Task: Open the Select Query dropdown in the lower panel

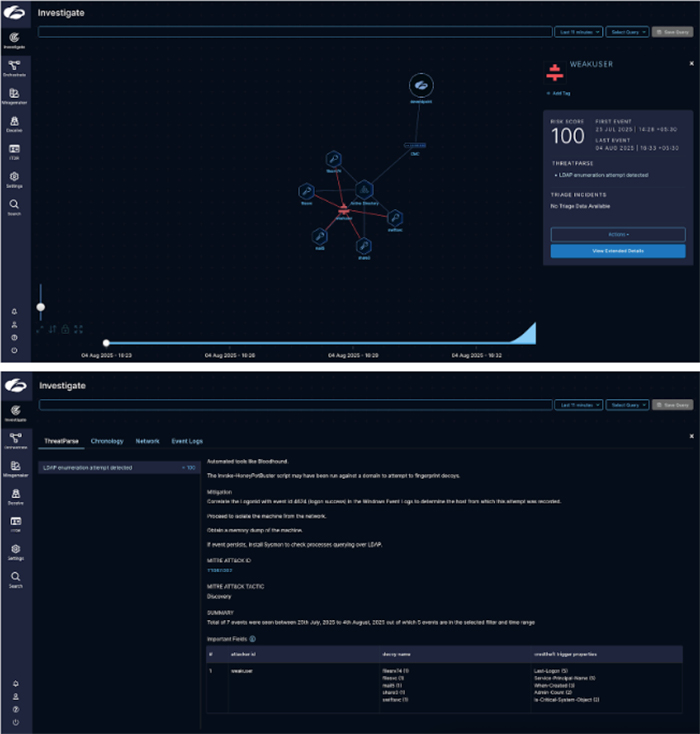Action: click(x=628, y=405)
